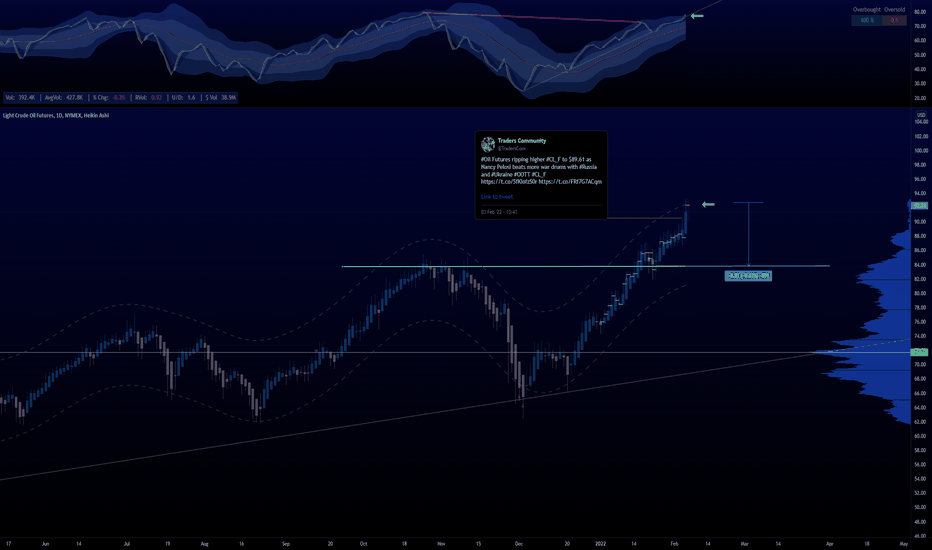Click the 'Feb' label on time axis
The image size is (932, 550).
click(674, 543)
